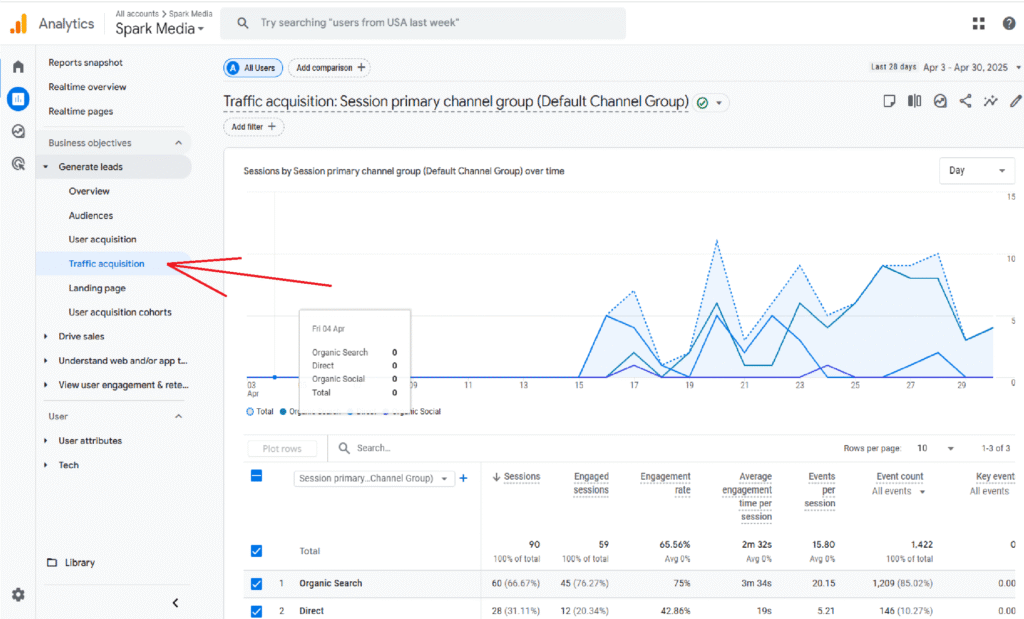Viewport: 1024px width, 619px height.
Task: Open the Session primary Channel Group dimension dropdown
Action: point(374,479)
